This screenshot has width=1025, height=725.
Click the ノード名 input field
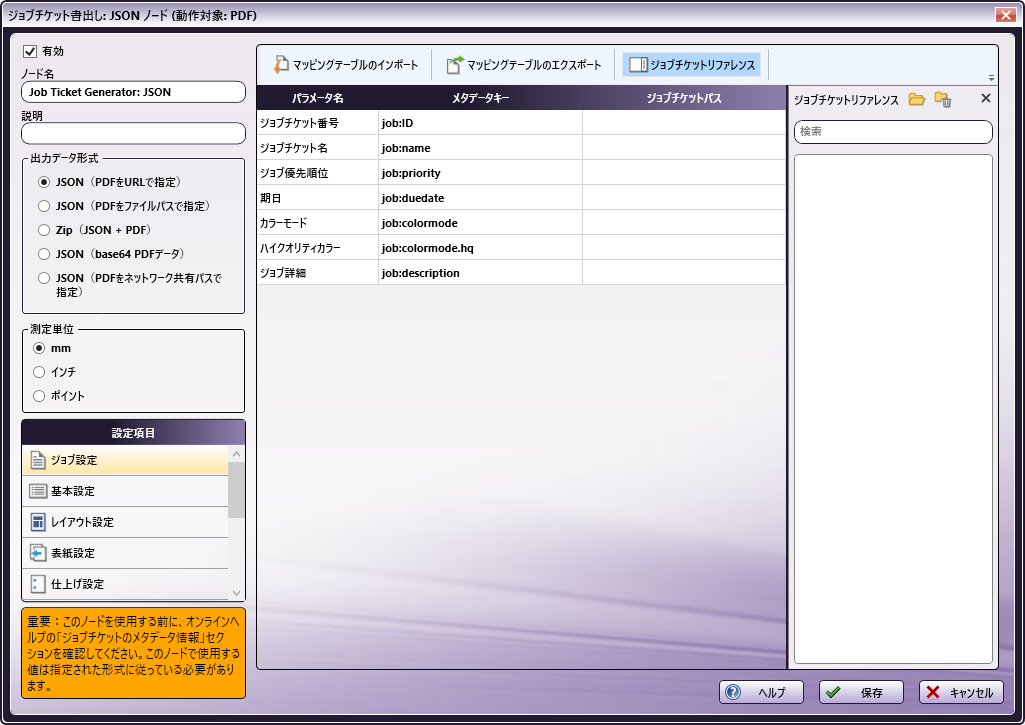click(133, 92)
